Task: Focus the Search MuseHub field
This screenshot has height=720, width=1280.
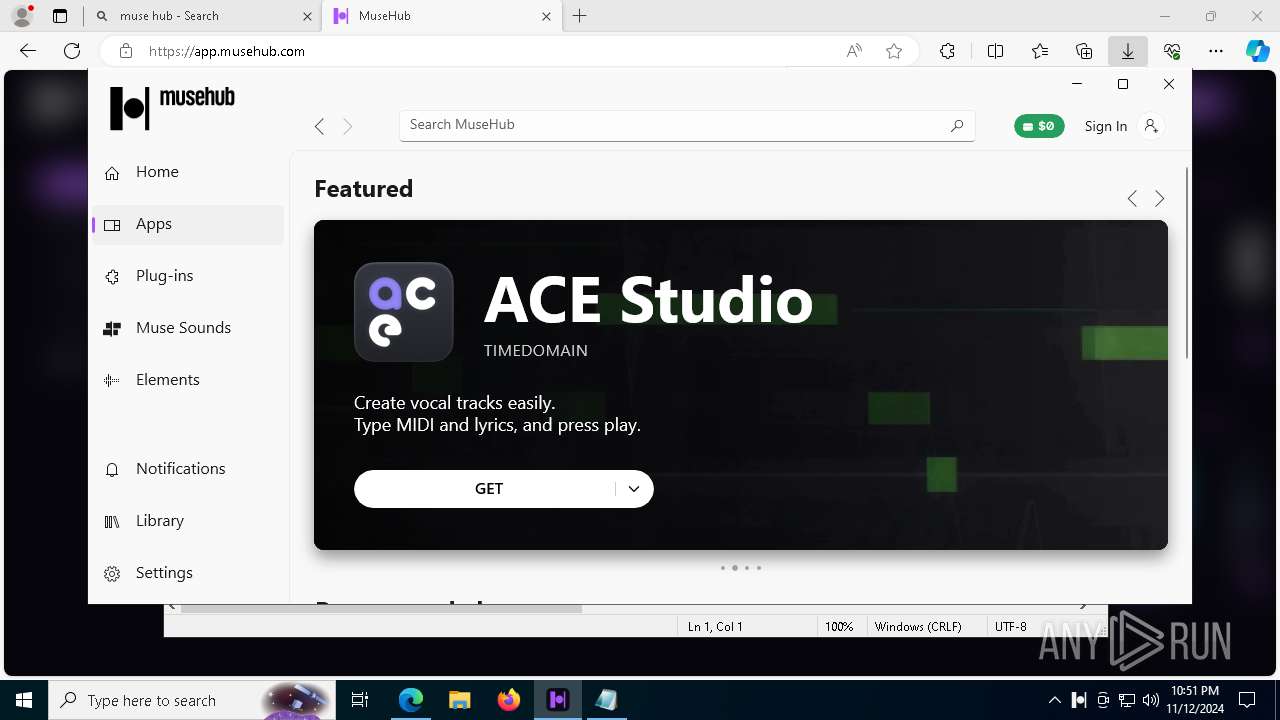Action: pos(687,125)
